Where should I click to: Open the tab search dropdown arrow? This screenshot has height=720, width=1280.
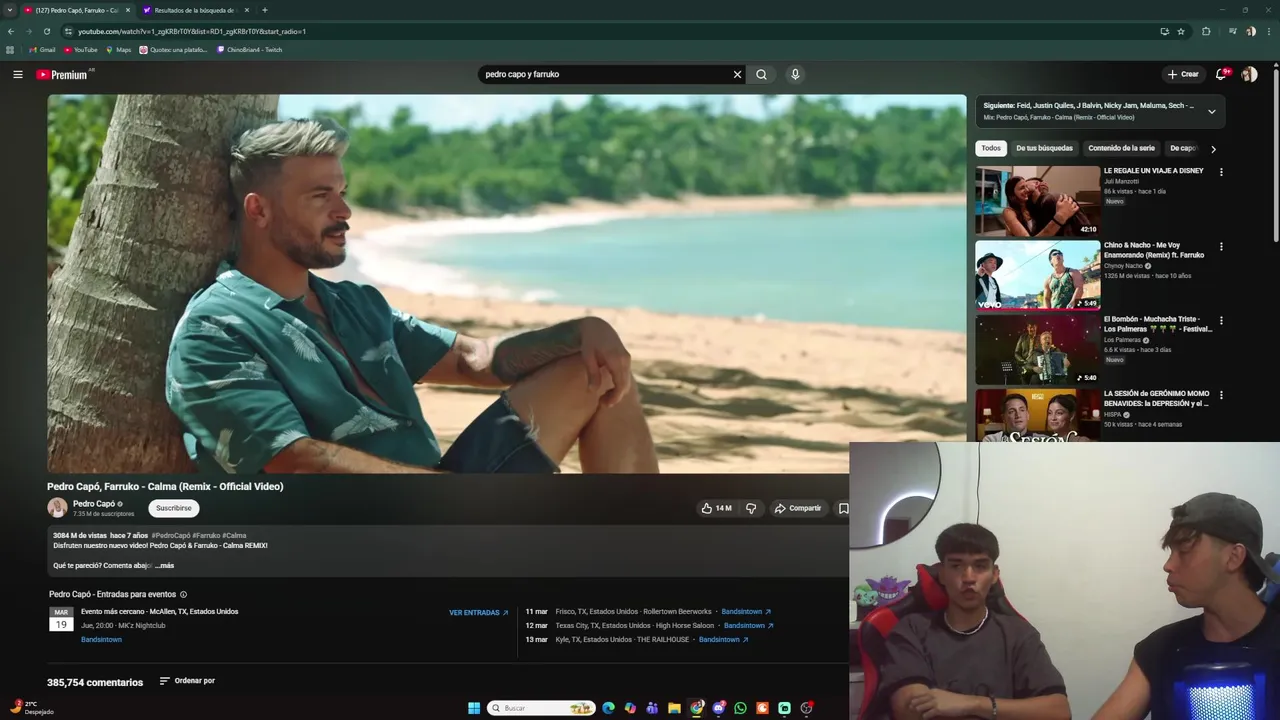[x=10, y=10]
